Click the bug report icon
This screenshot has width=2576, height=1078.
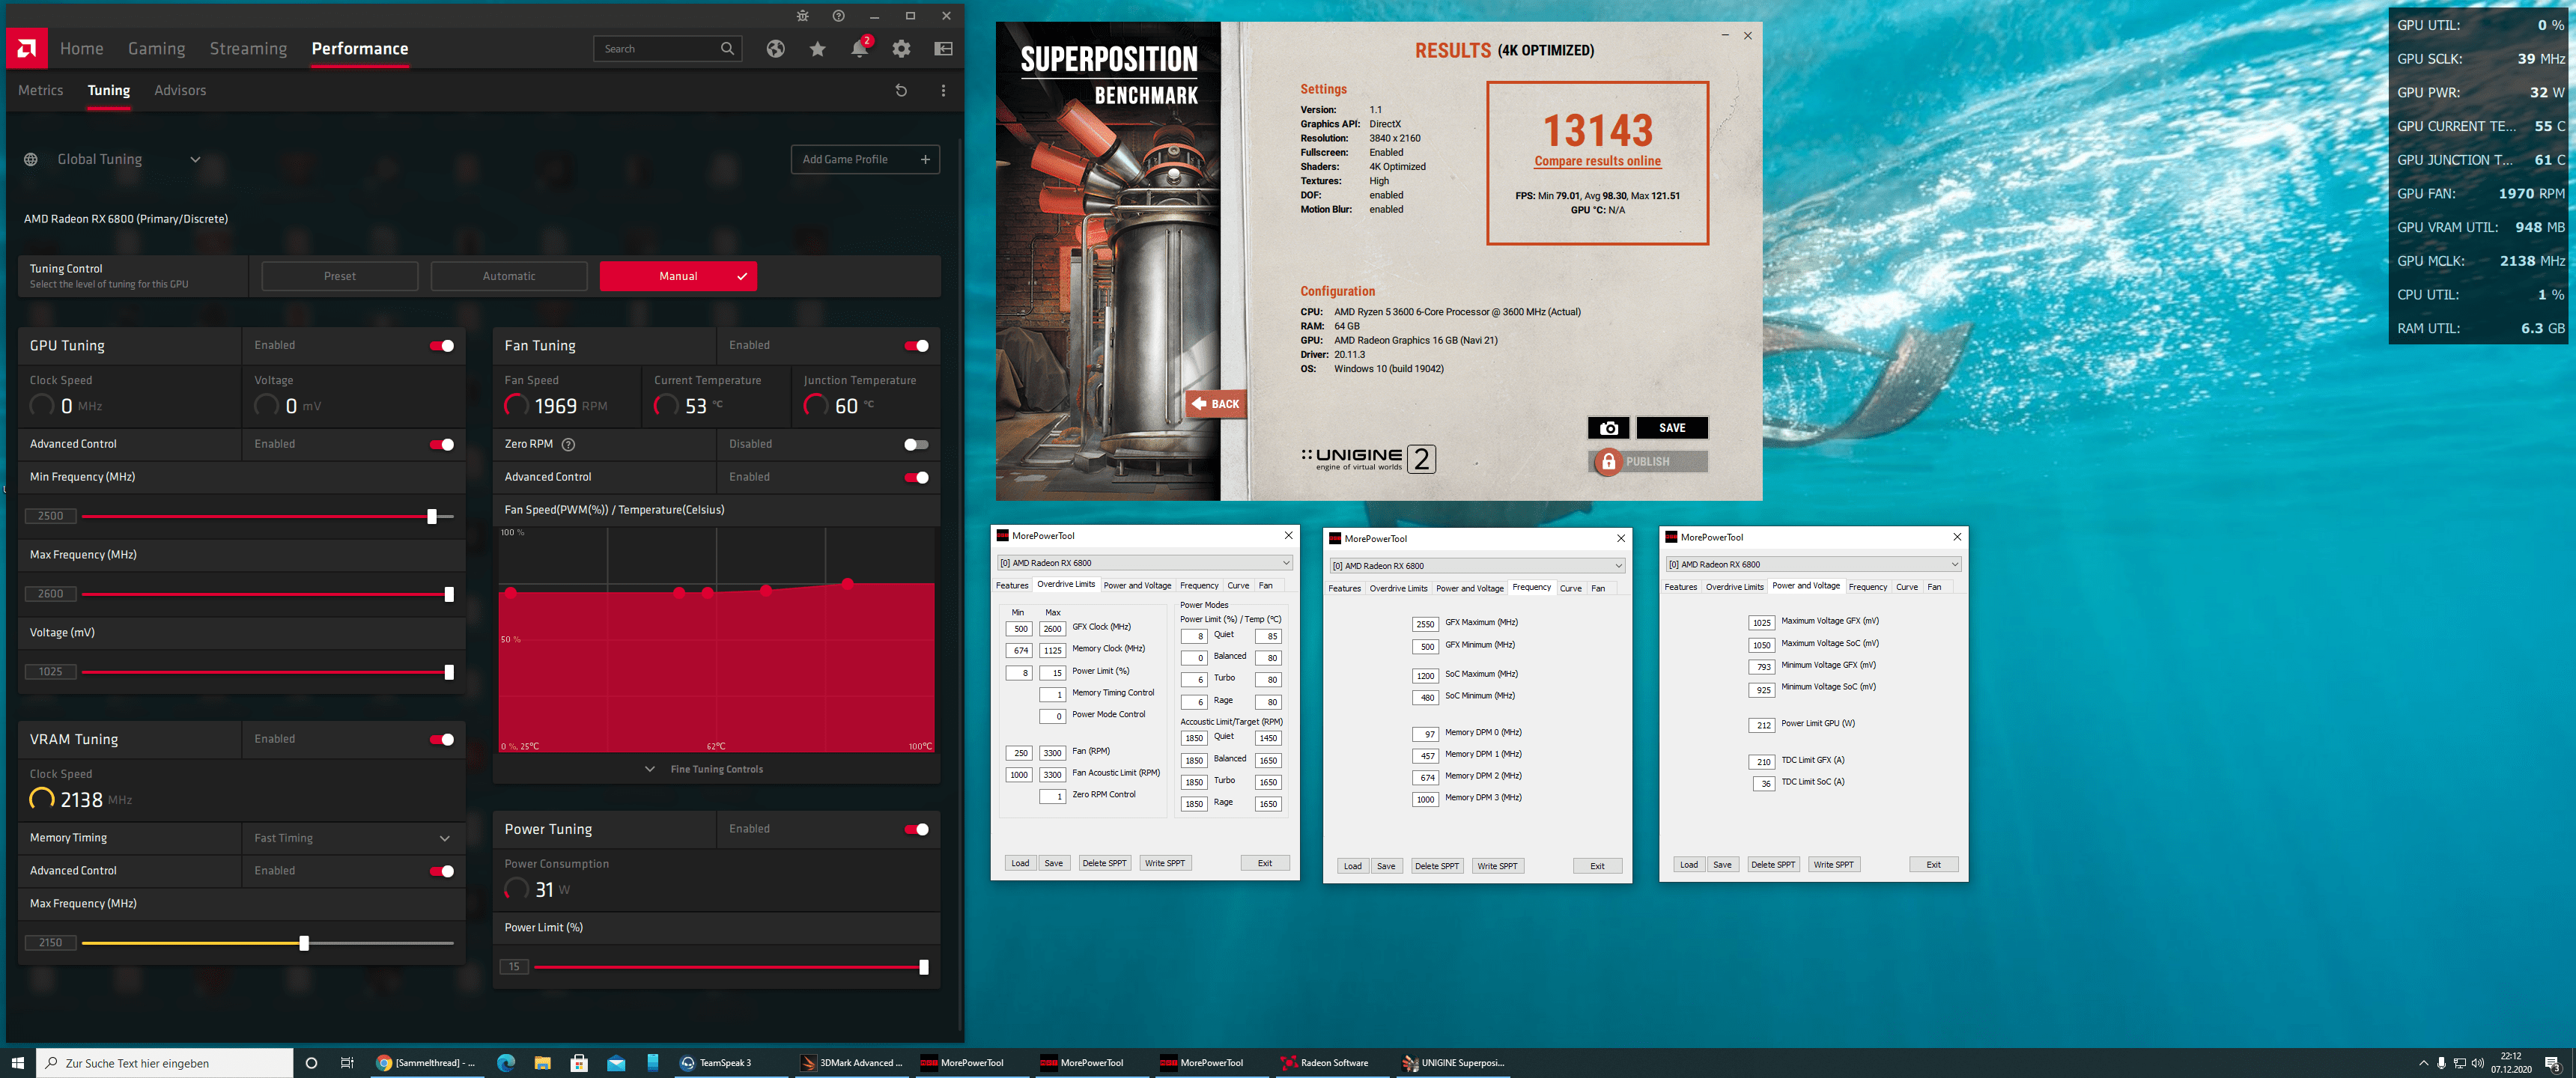point(802,16)
